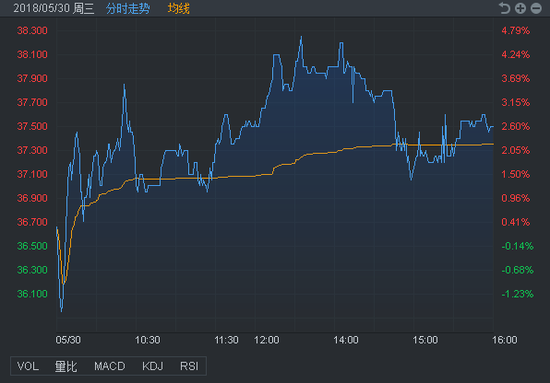Zoom in with the plus icon
This screenshot has height=383, width=550.
coord(520,8)
